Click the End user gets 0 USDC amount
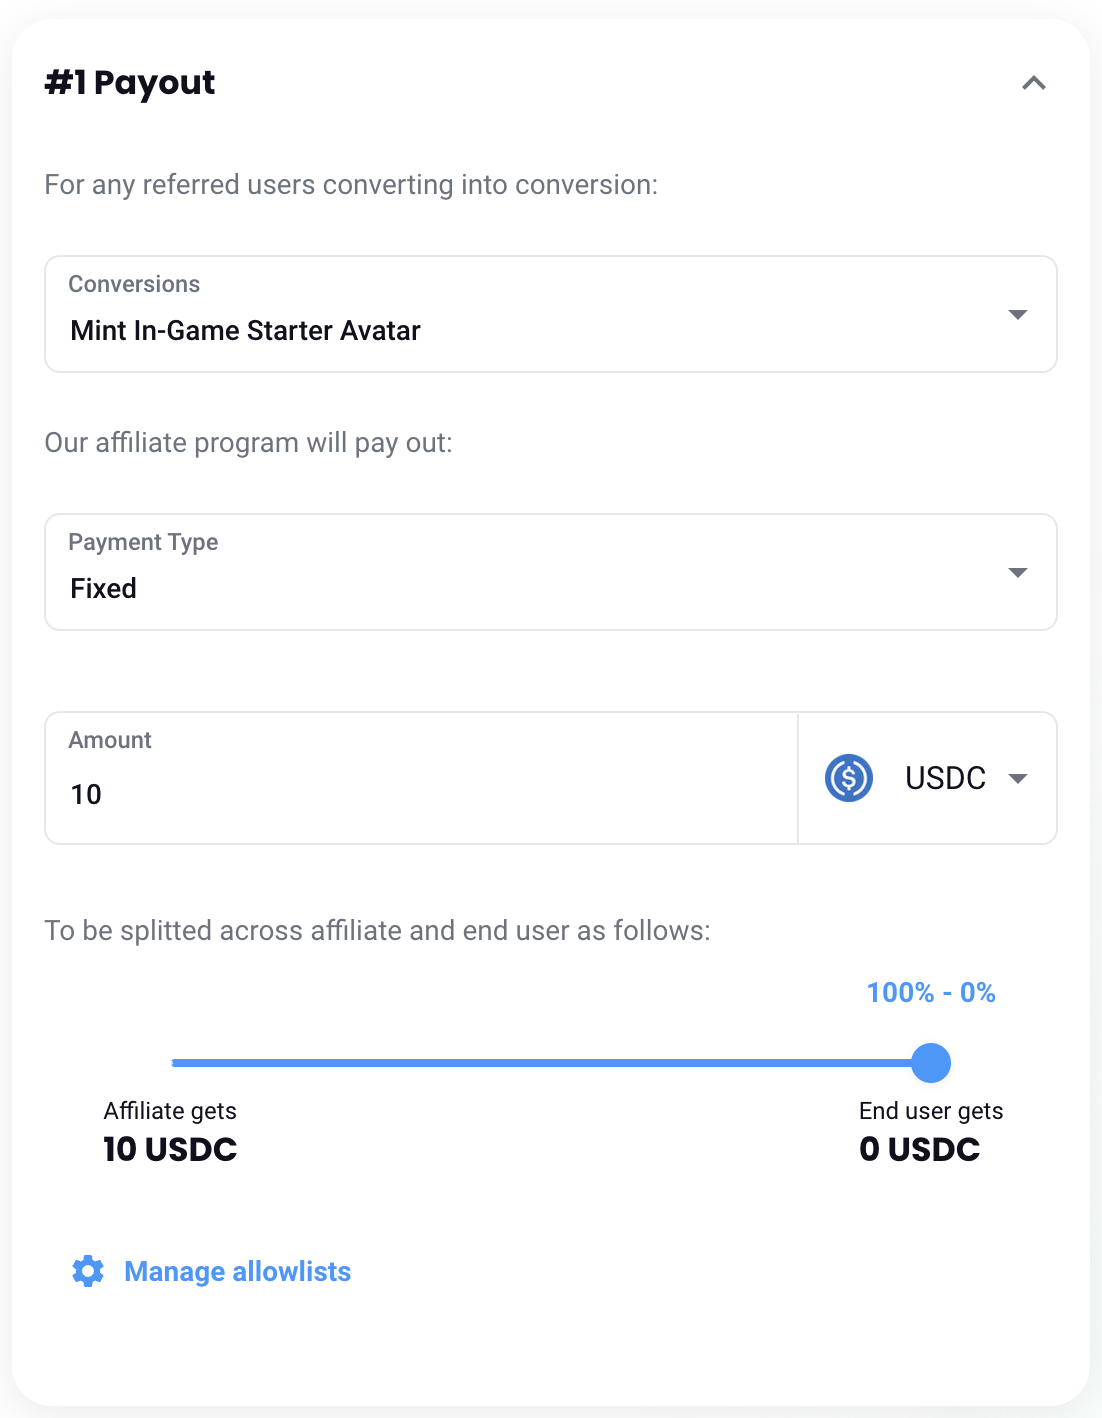This screenshot has height=1418, width=1102. [920, 1150]
